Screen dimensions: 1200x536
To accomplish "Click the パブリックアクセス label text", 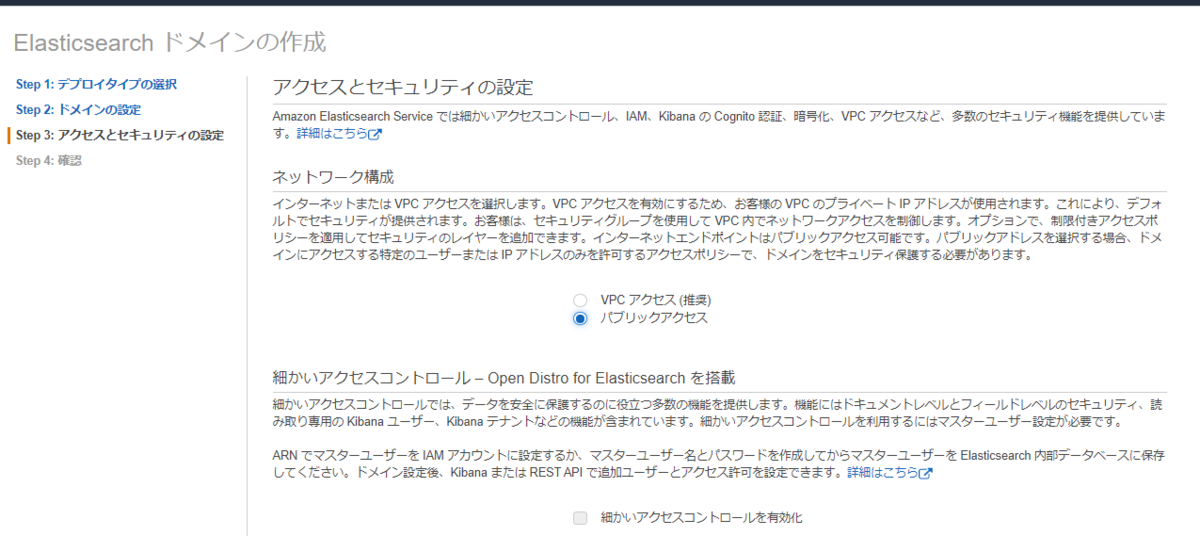I will pyautogui.click(x=654, y=318).
